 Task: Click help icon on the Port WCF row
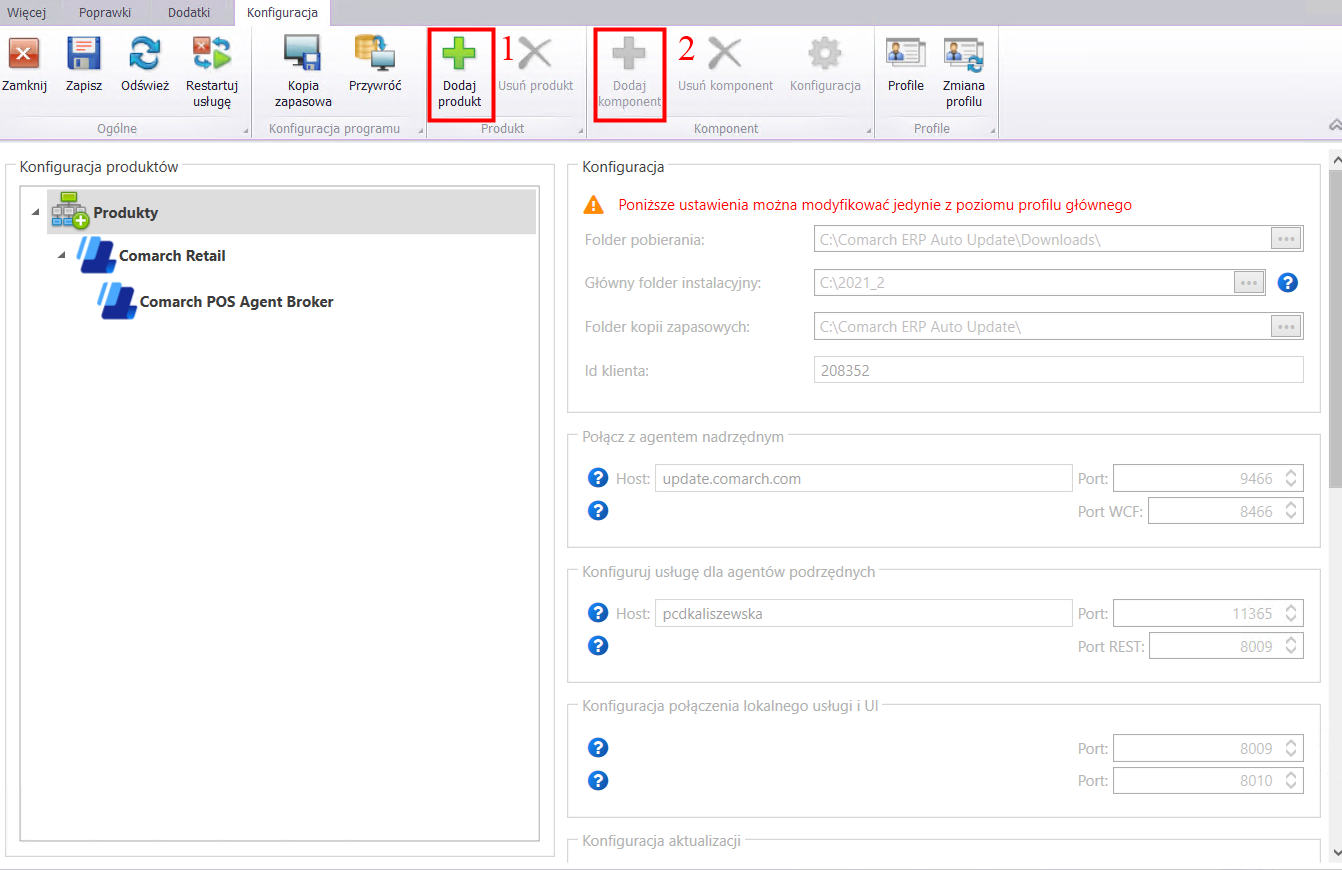(x=598, y=511)
